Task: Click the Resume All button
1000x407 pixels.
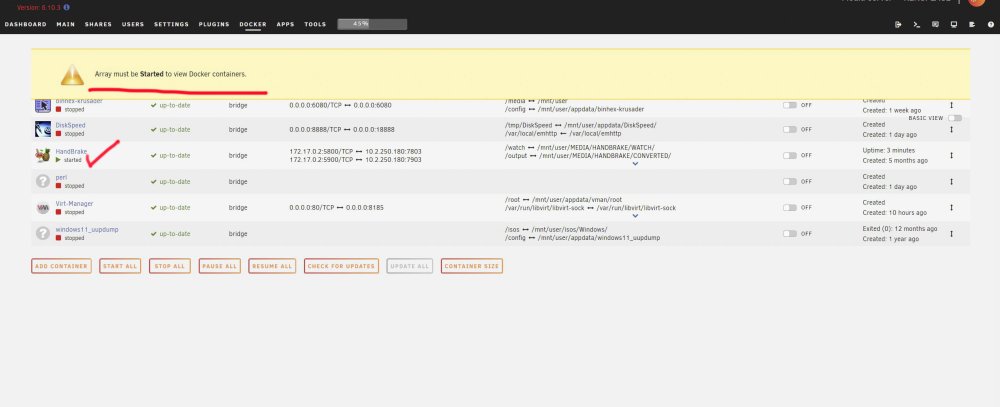Action: 272,266
